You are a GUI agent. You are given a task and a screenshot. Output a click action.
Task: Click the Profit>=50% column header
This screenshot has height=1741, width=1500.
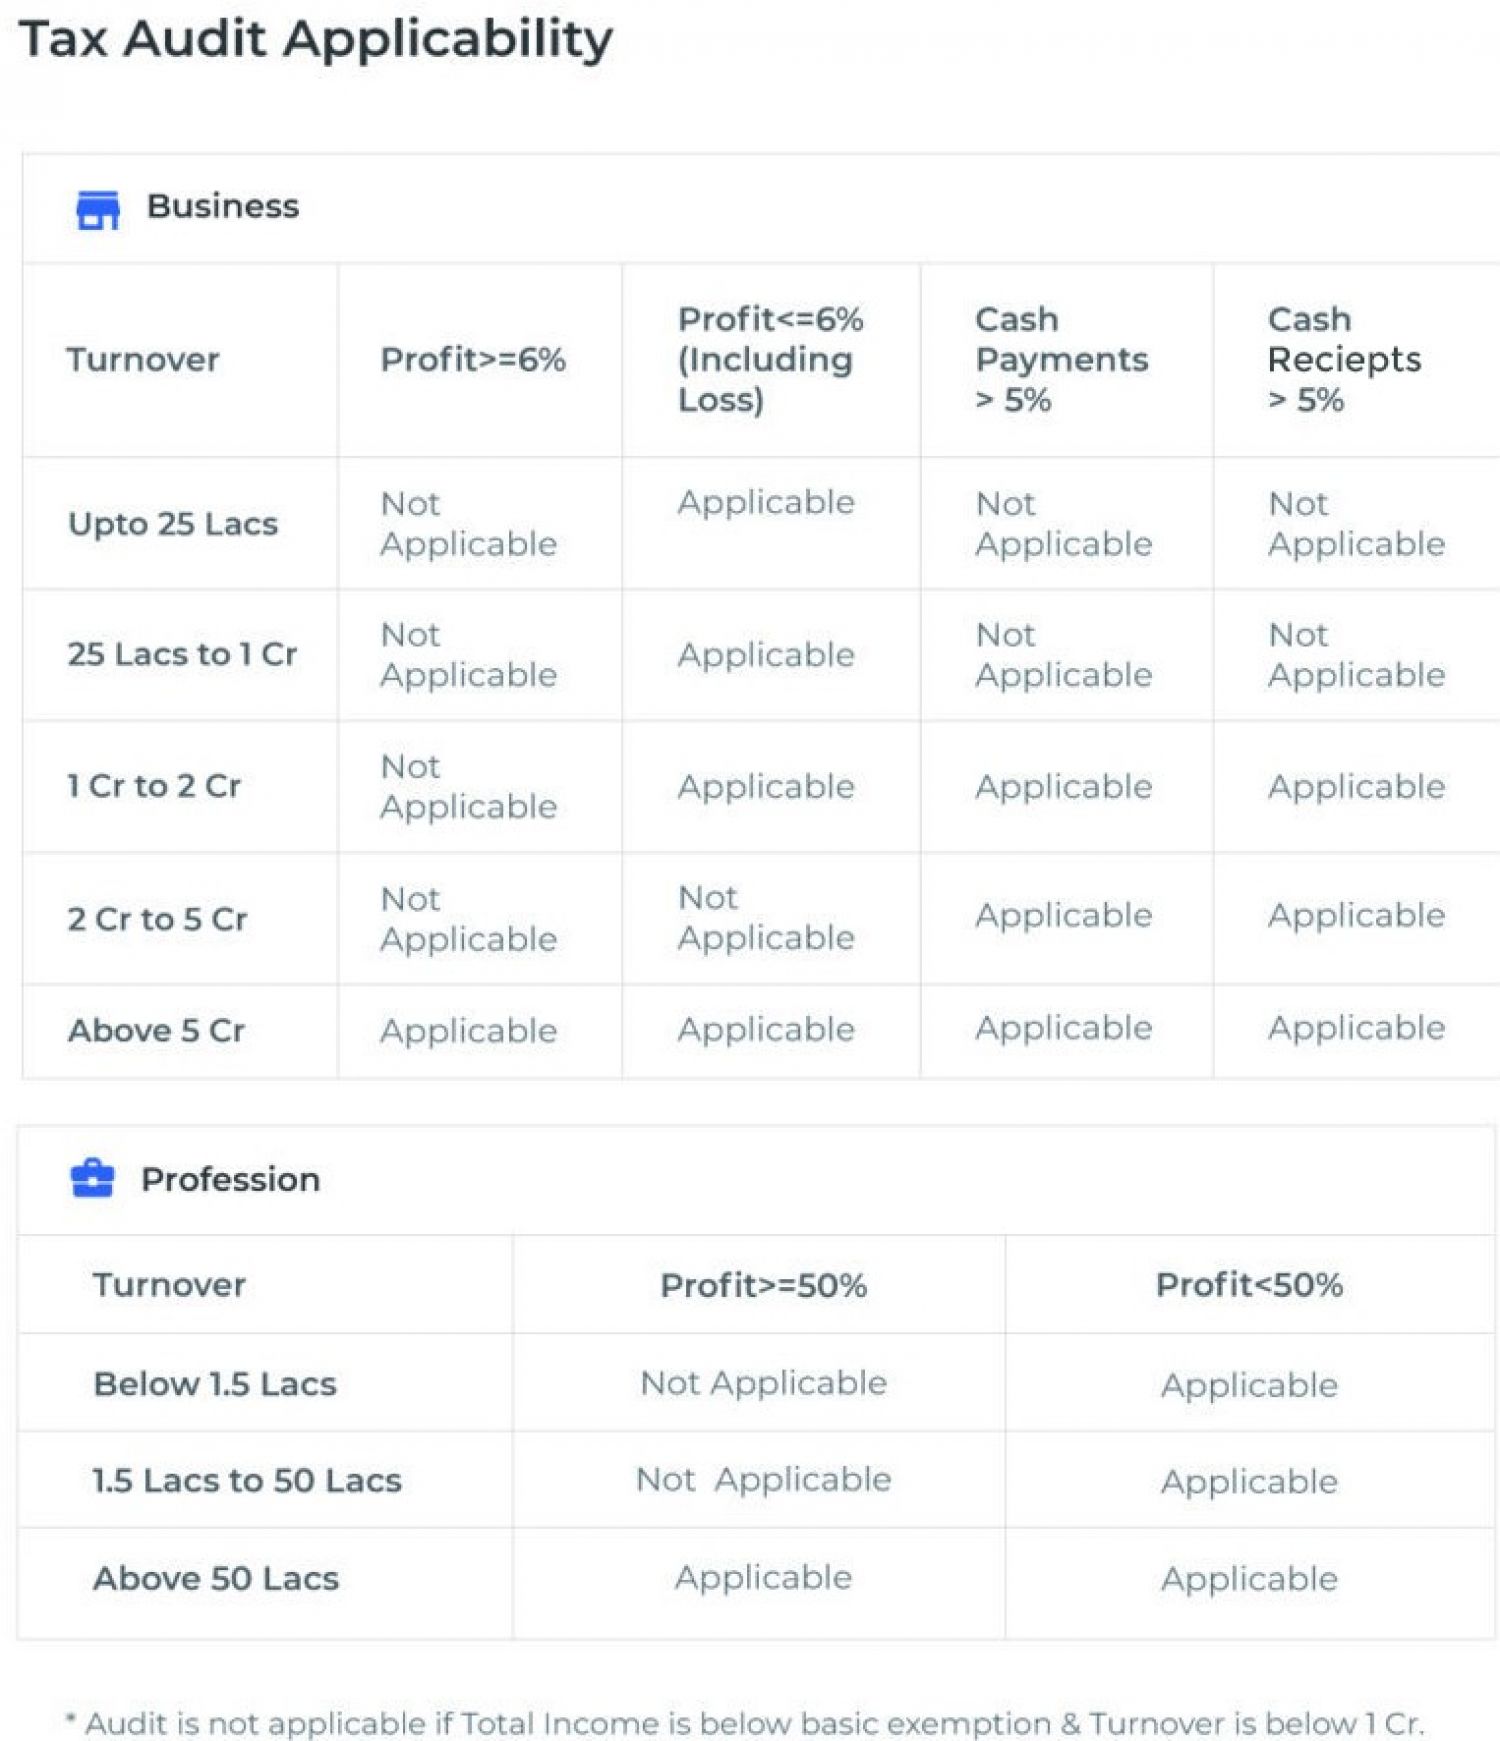(x=763, y=1285)
